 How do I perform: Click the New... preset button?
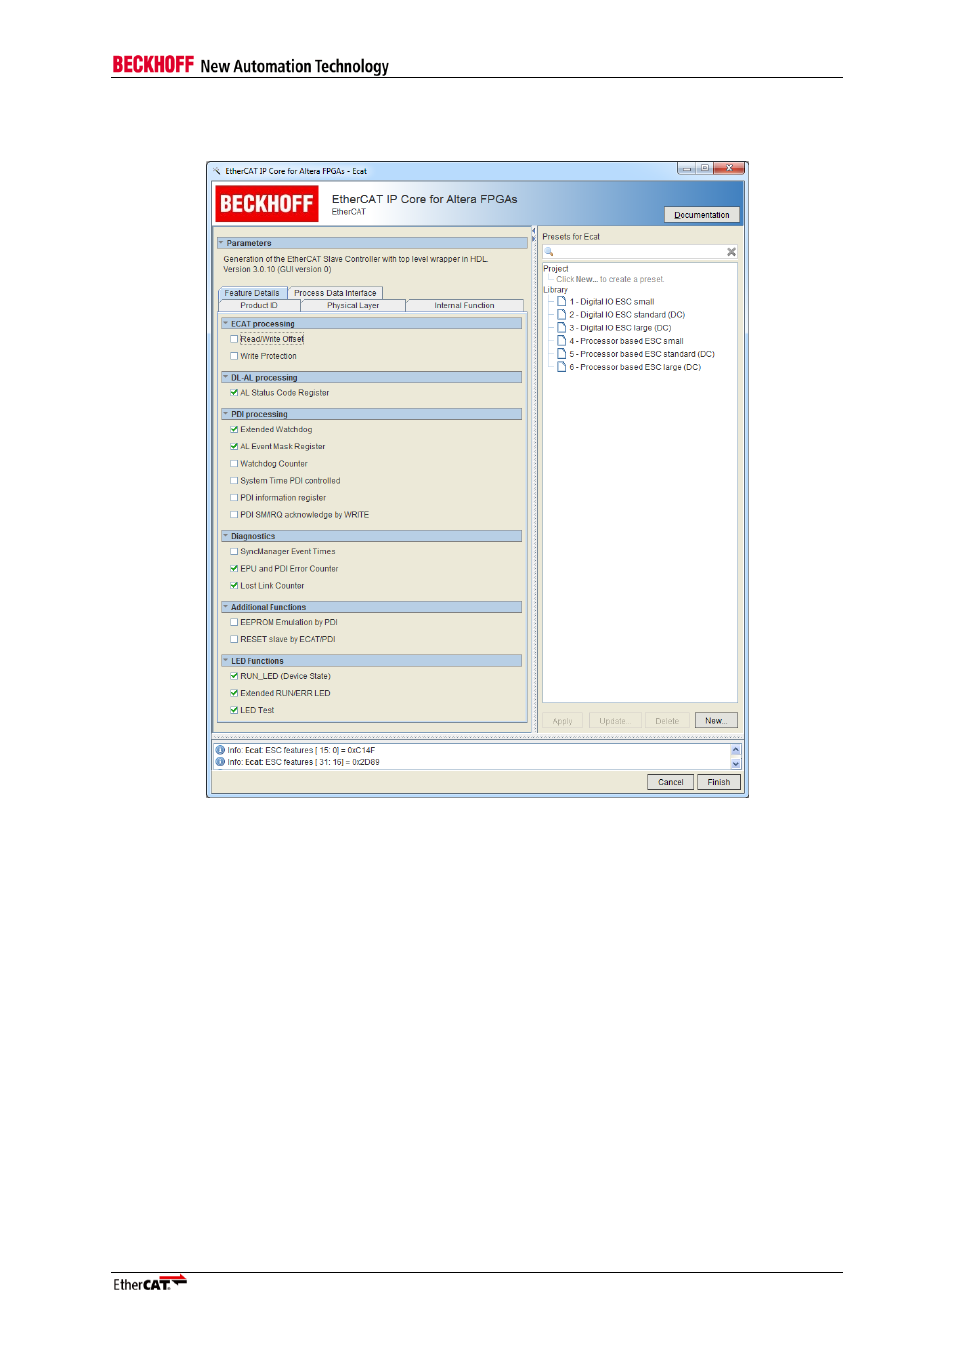point(715,720)
